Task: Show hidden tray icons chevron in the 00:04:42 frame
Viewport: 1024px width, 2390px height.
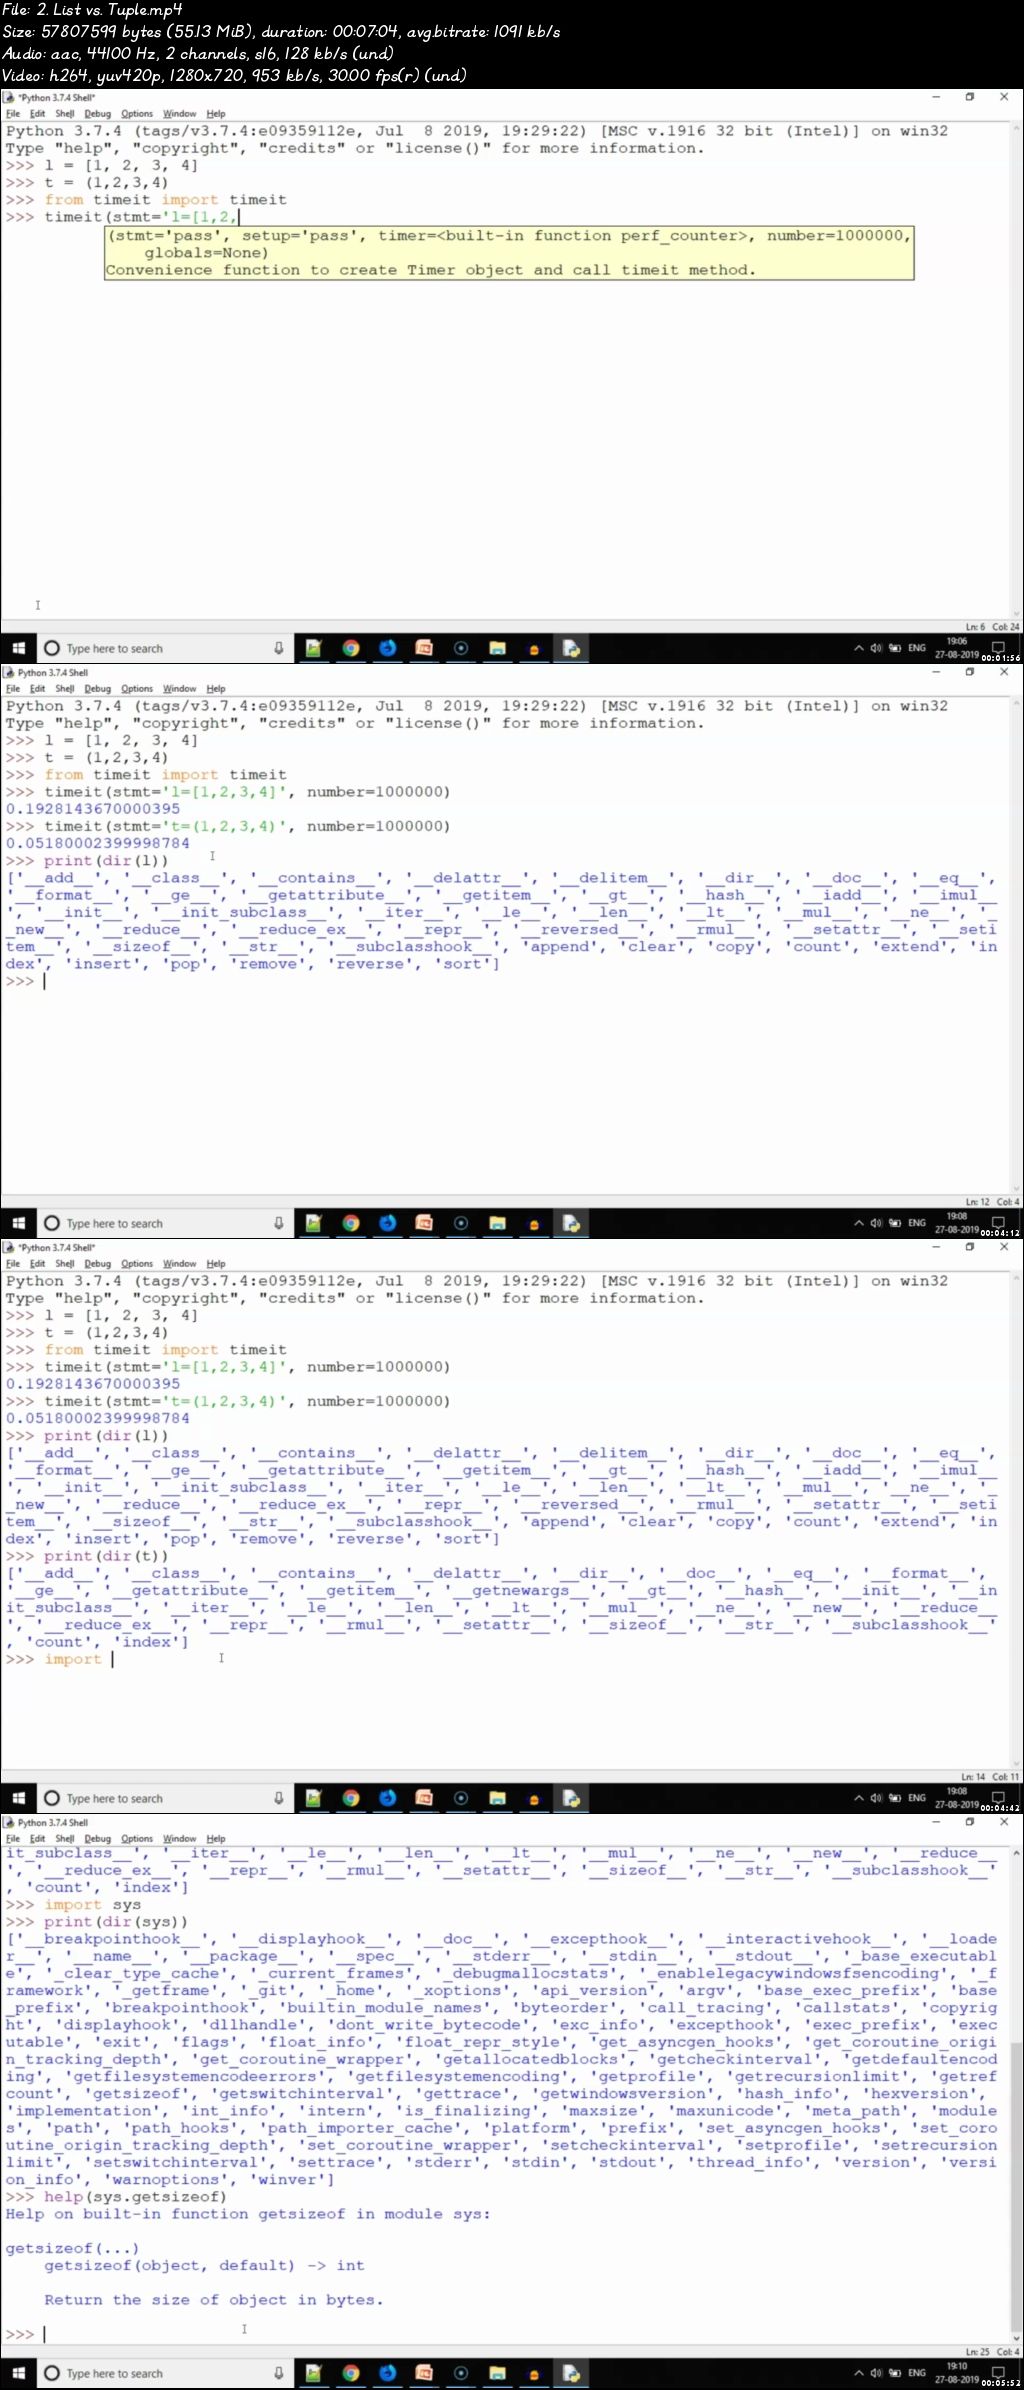Action: pyautogui.click(x=858, y=1798)
